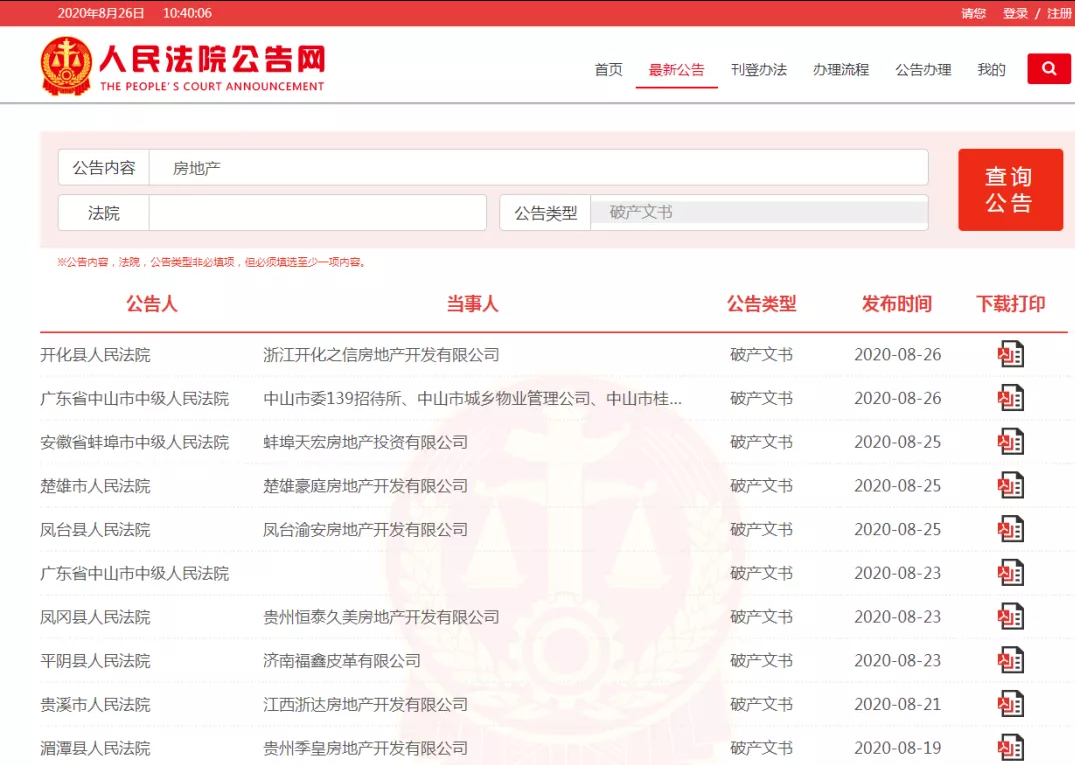Open 浙江开化之信房地产开发有限公司 entry
The width and height of the screenshot is (1075, 765).
tap(381, 355)
